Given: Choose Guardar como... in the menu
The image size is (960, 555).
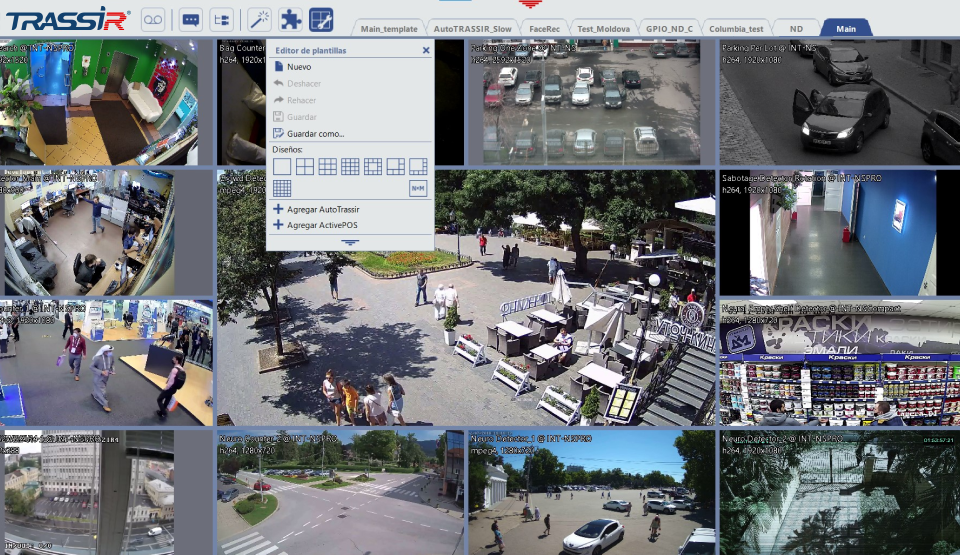Looking at the screenshot, I should click(x=315, y=133).
